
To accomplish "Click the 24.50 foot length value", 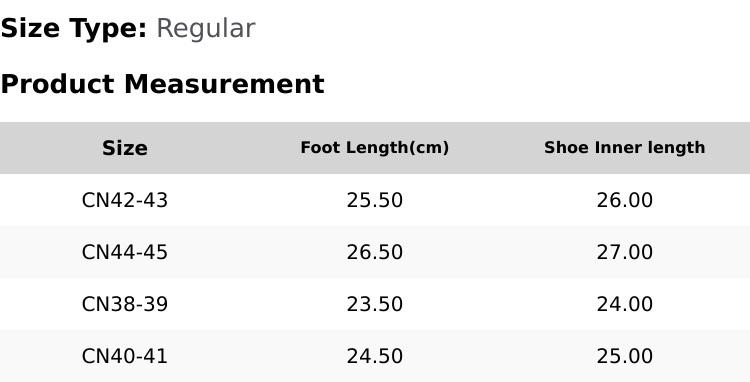I will pyautogui.click(x=375, y=356).
